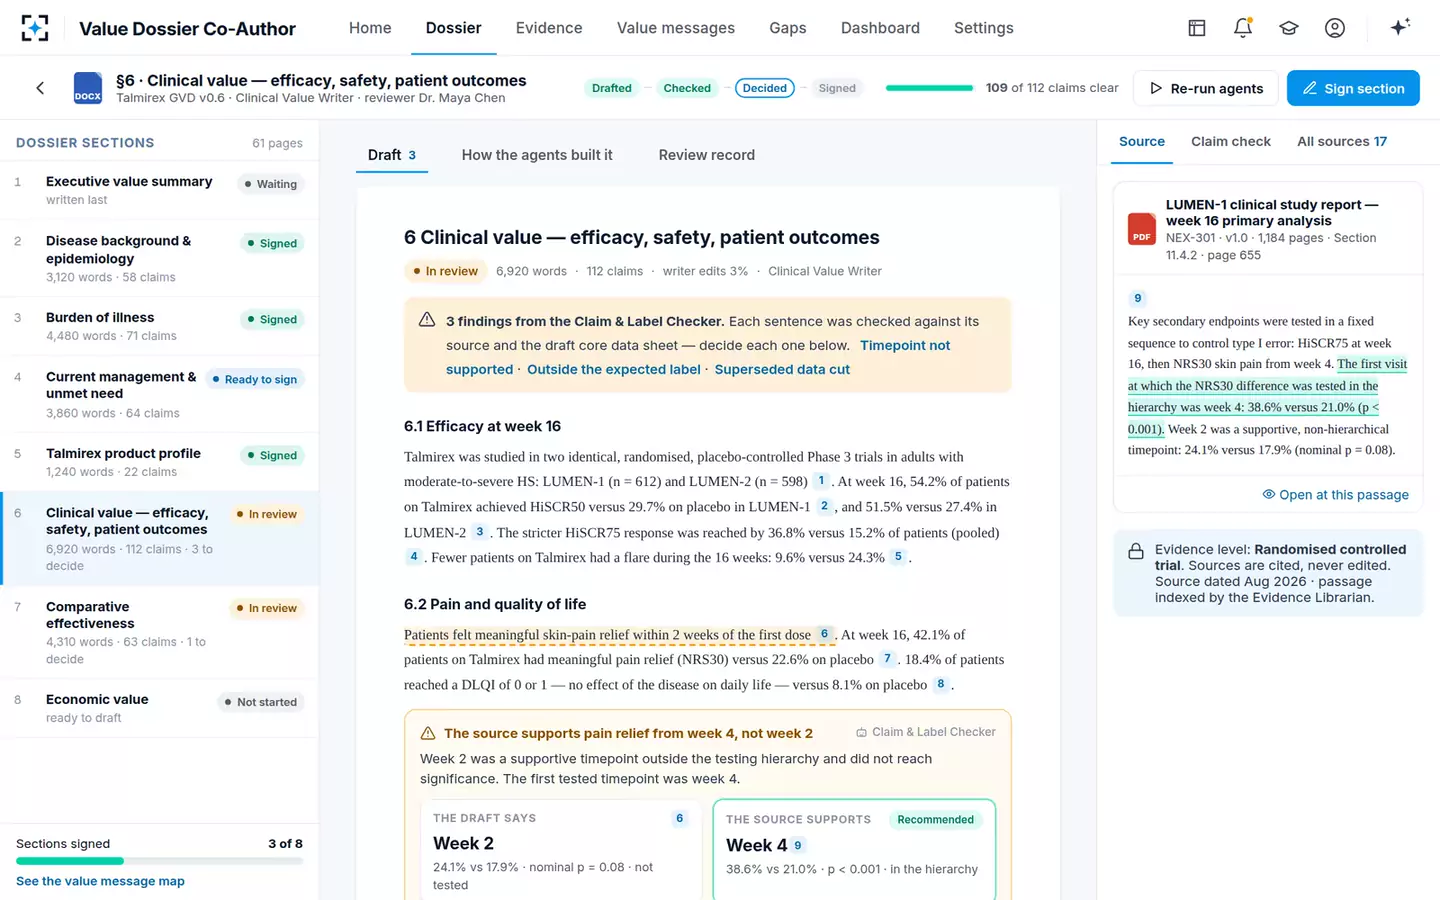The height and width of the screenshot is (900, 1440).
Task: Click the Sections signed progress bar
Action: pyautogui.click(x=159, y=860)
